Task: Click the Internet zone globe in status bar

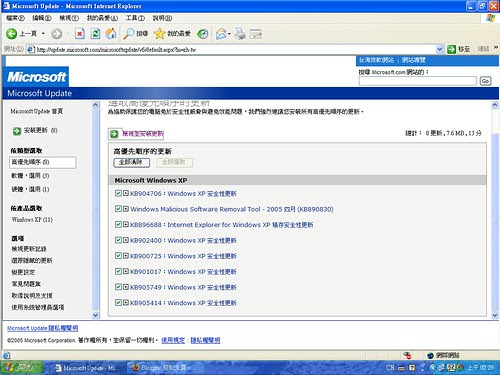Action: click(430, 355)
